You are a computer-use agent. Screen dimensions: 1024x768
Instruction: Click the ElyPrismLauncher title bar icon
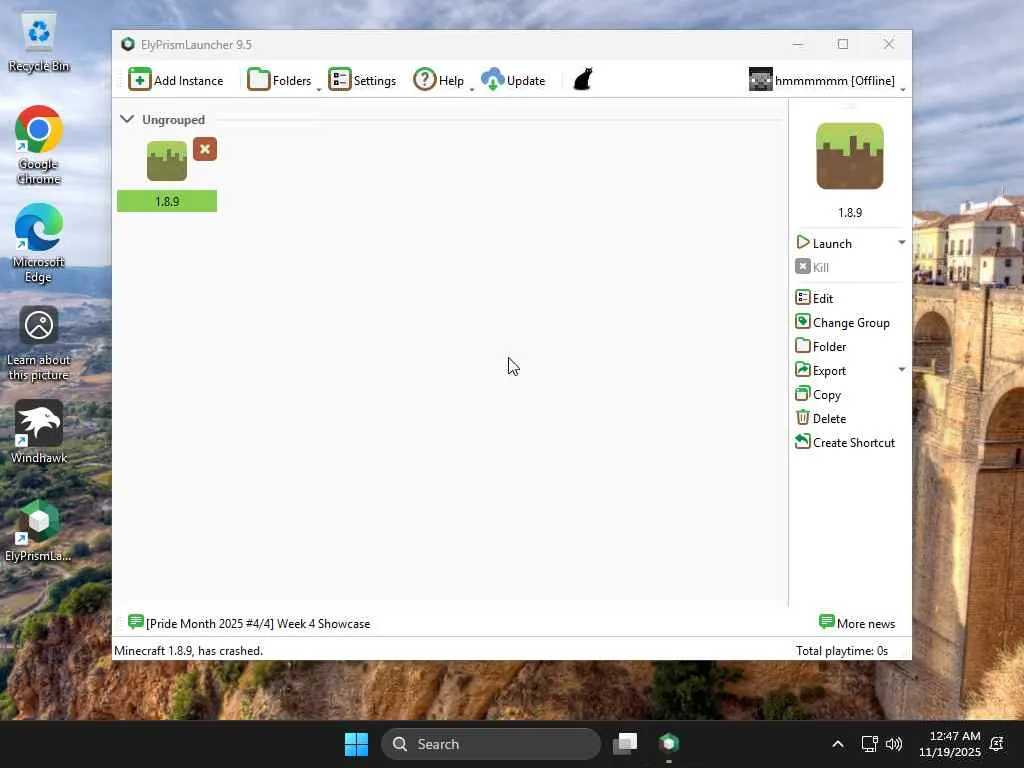coord(128,44)
